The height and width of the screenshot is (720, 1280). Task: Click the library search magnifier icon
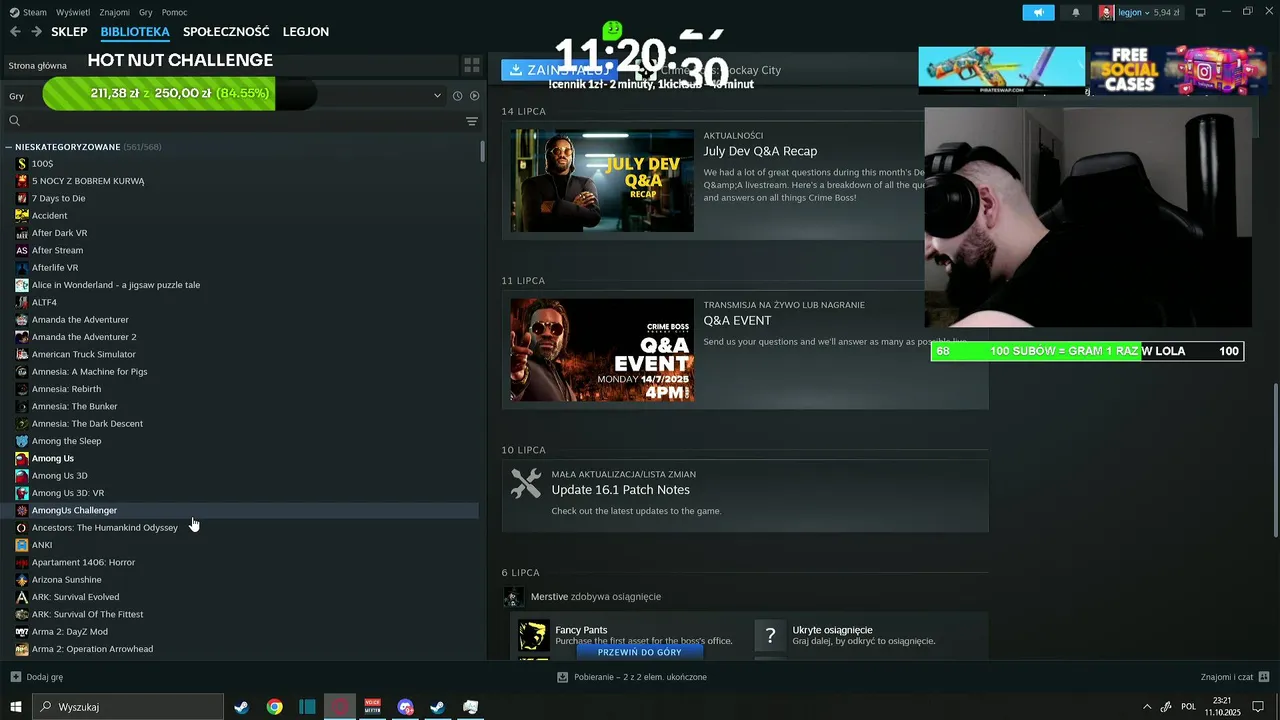(15, 121)
